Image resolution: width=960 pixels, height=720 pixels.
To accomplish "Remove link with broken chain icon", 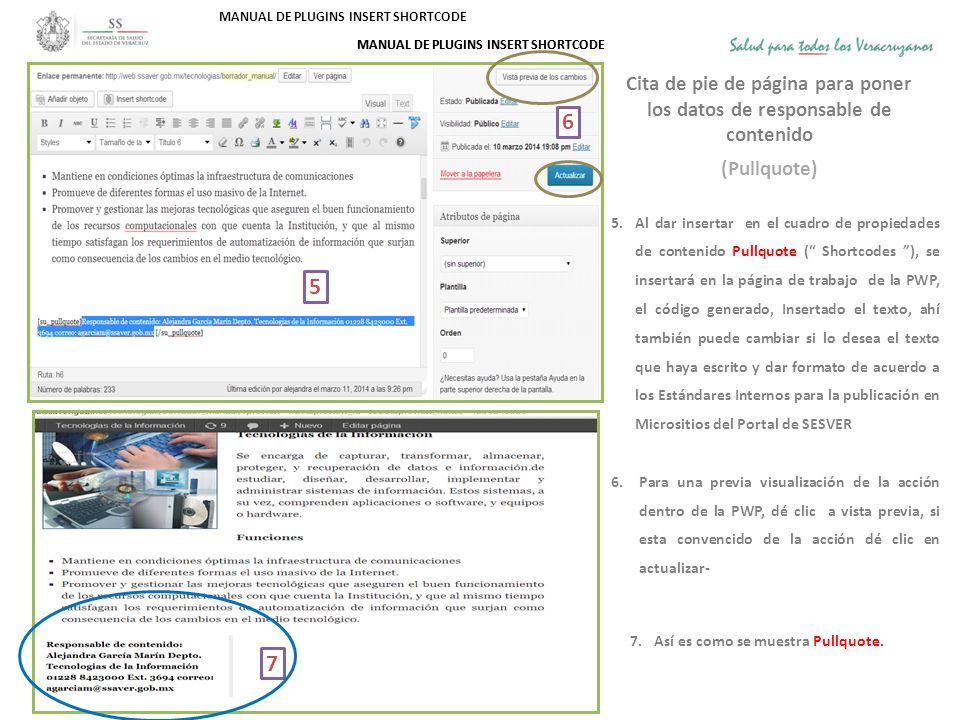I will coord(260,123).
